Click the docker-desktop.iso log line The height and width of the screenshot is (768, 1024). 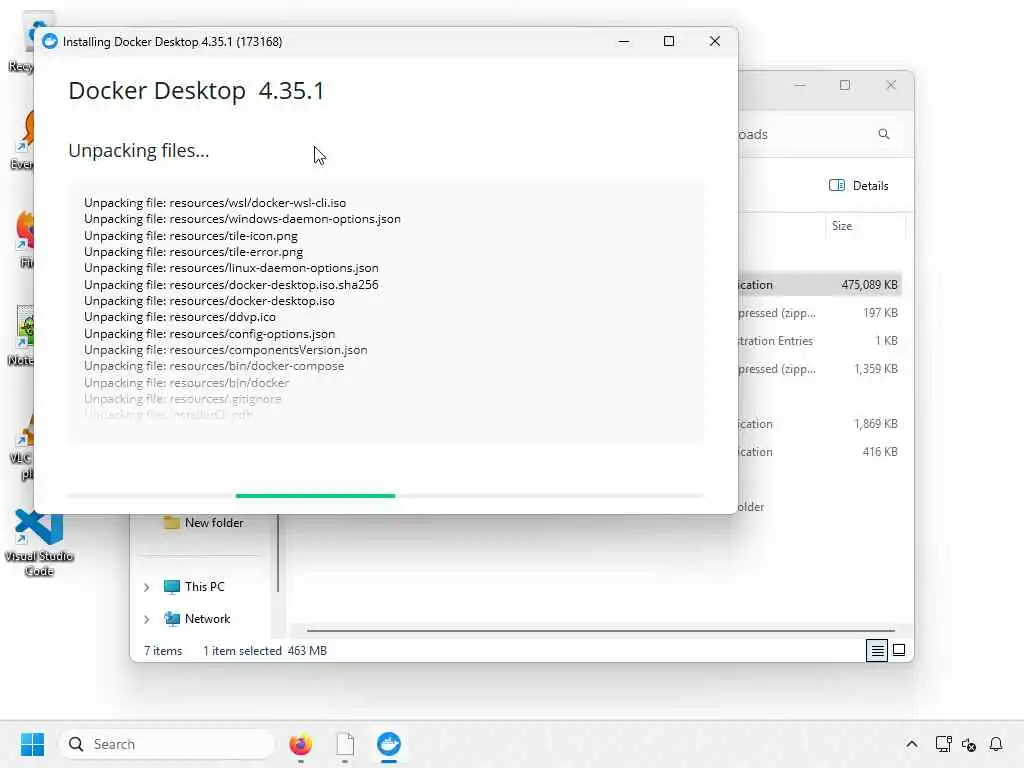tap(209, 301)
